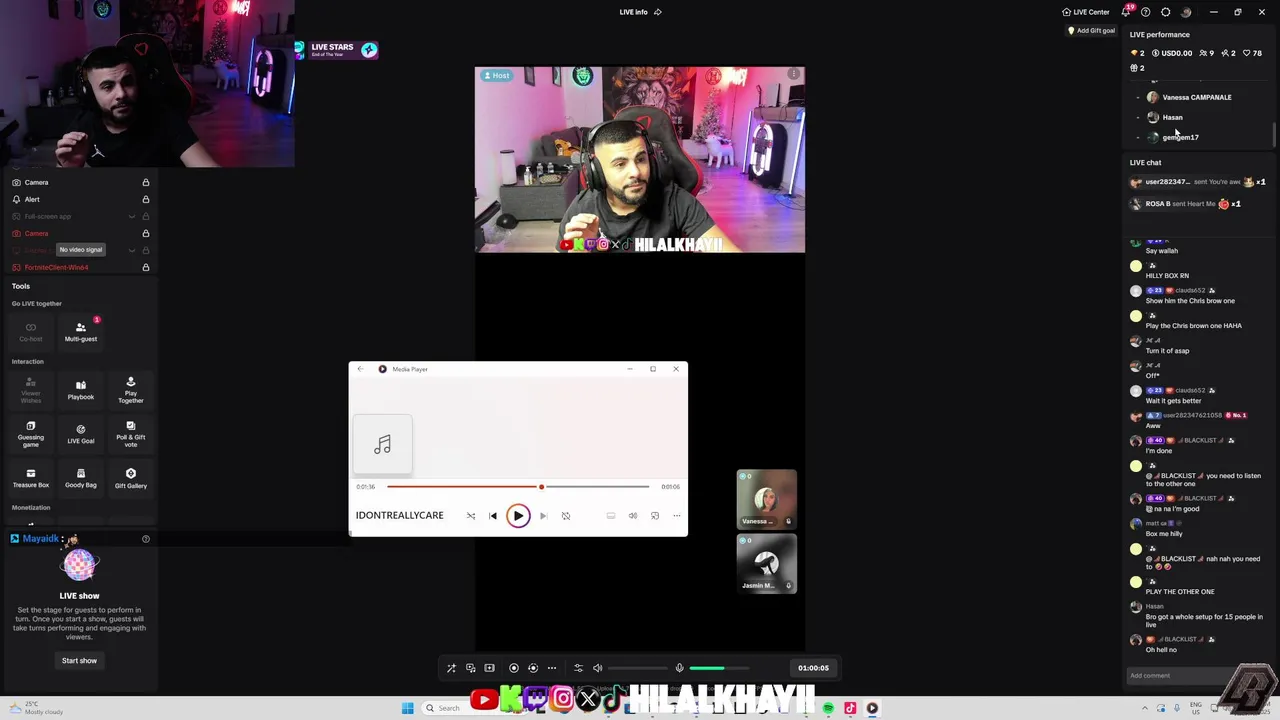The image size is (1280, 720).
Task: Click the viewer list scrollbar
Action: click(x=1273, y=135)
